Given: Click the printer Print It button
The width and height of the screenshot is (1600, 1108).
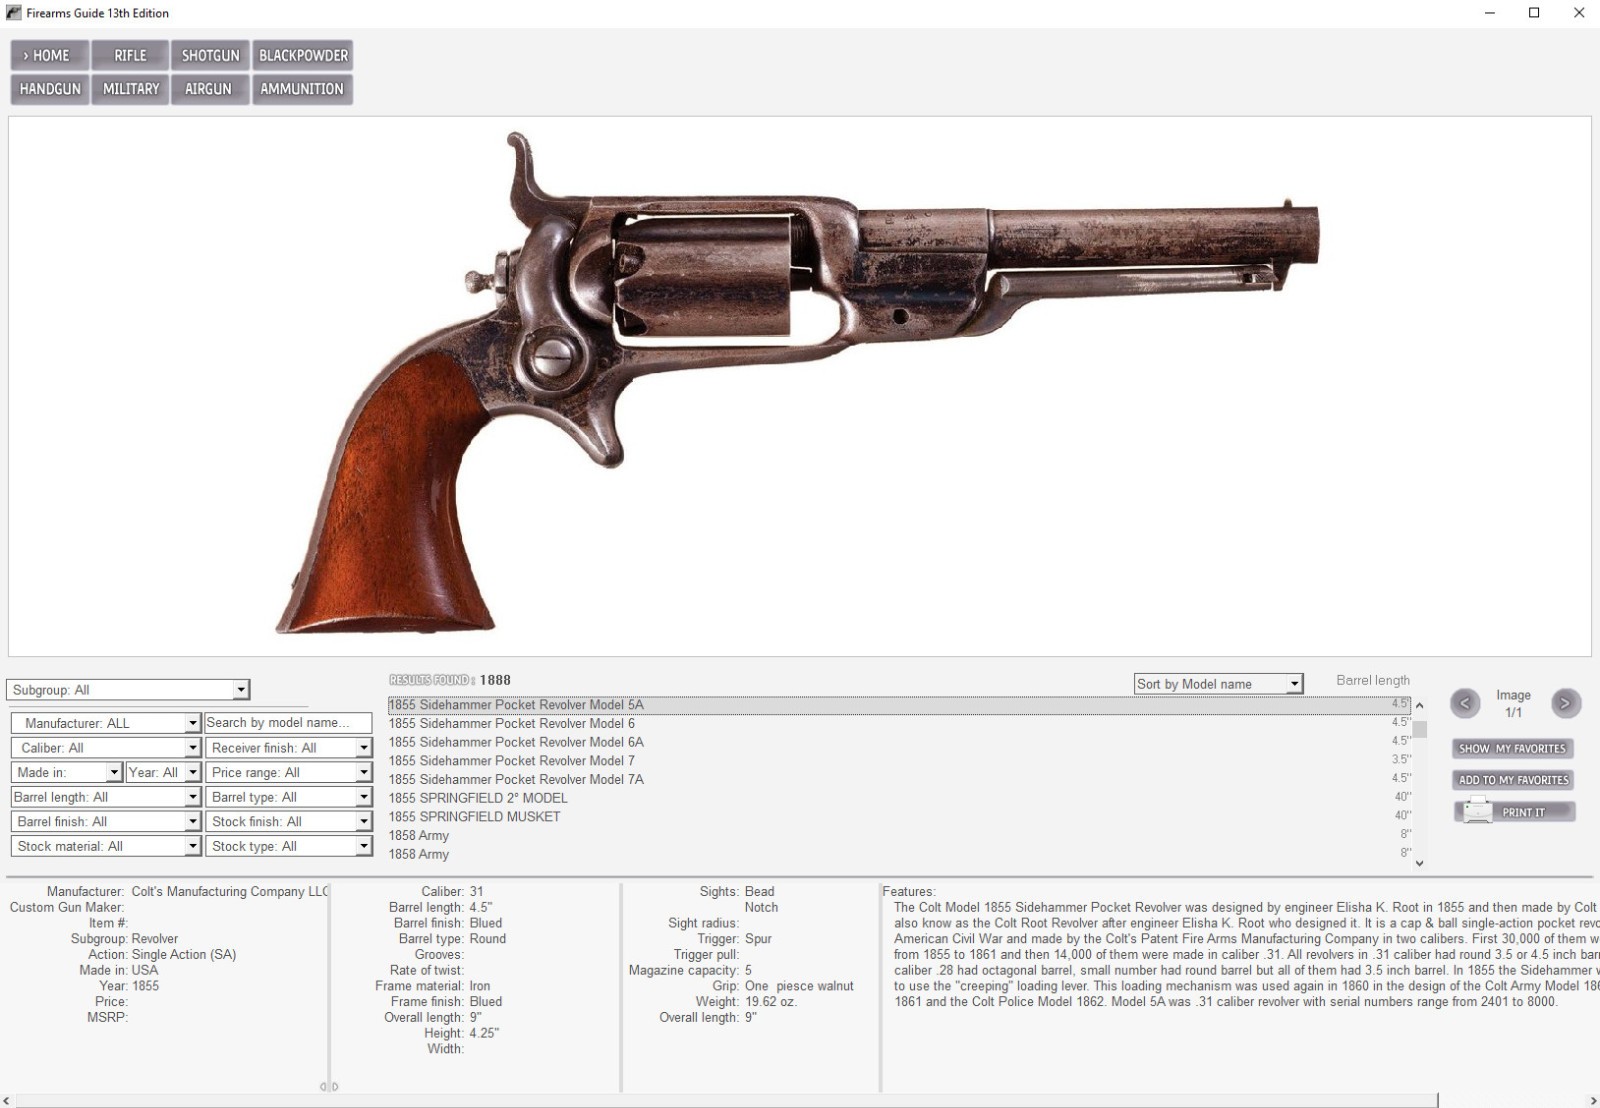Looking at the screenshot, I should click(x=1515, y=812).
